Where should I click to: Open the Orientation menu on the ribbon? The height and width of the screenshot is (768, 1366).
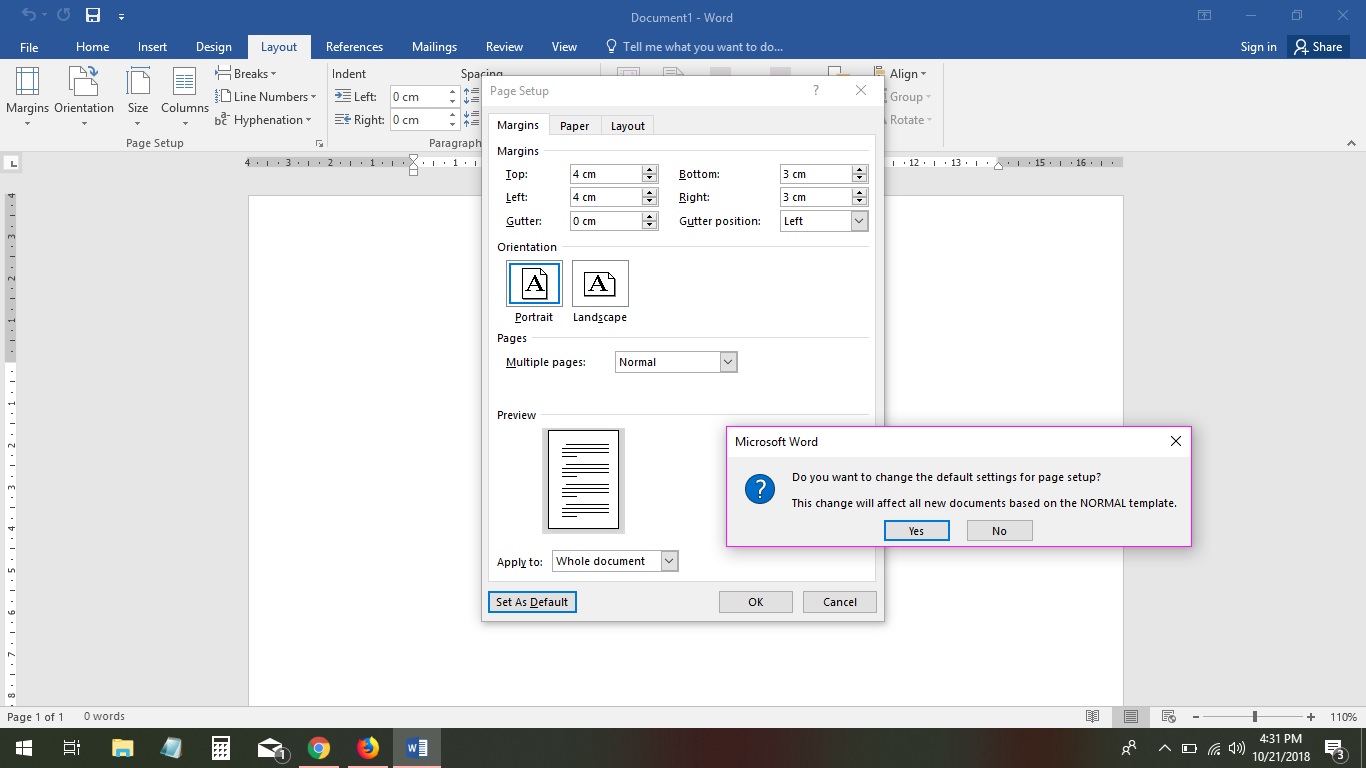click(x=84, y=96)
